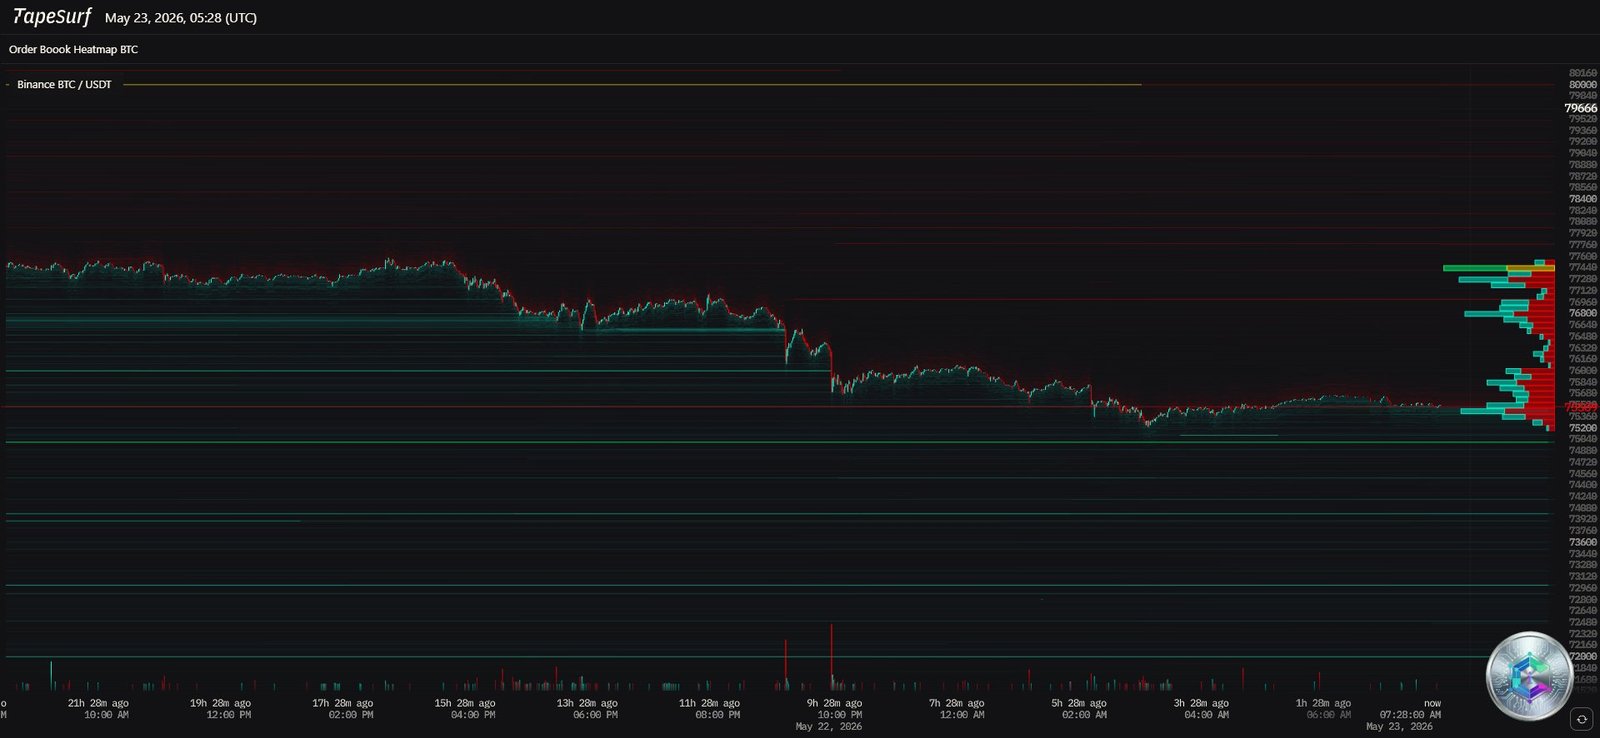This screenshot has width=1600, height=738.
Task: Toggle the Binance BTC / USDT legend entry
Action: pyautogui.click(x=64, y=85)
